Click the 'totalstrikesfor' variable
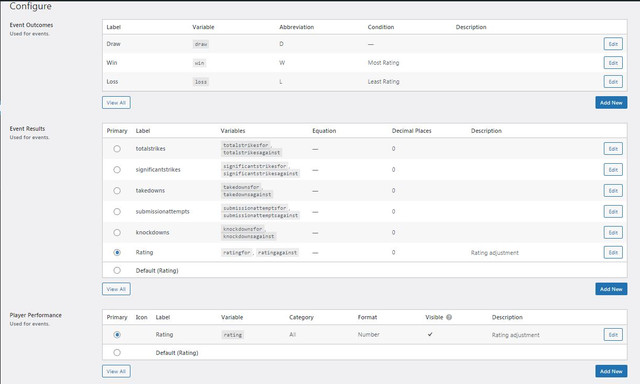The width and height of the screenshot is (640, 384). (246, 145)
